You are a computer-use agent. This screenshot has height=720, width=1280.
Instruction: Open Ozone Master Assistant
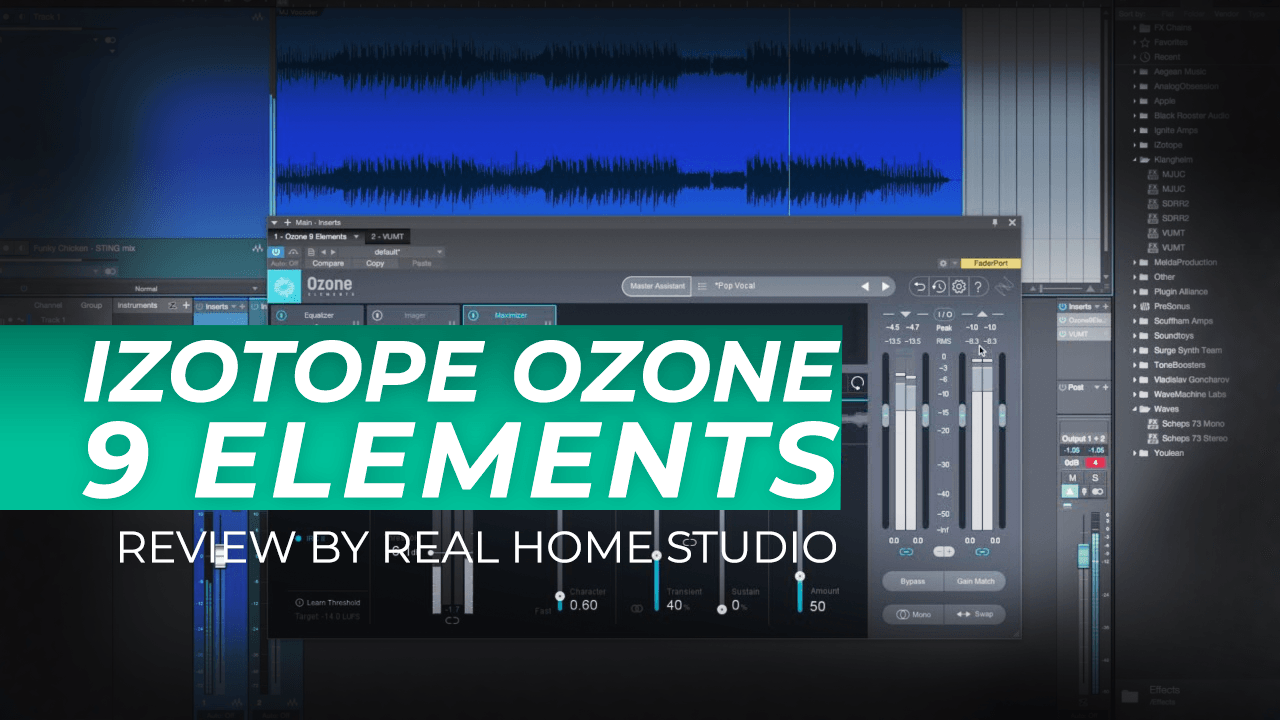657,286
